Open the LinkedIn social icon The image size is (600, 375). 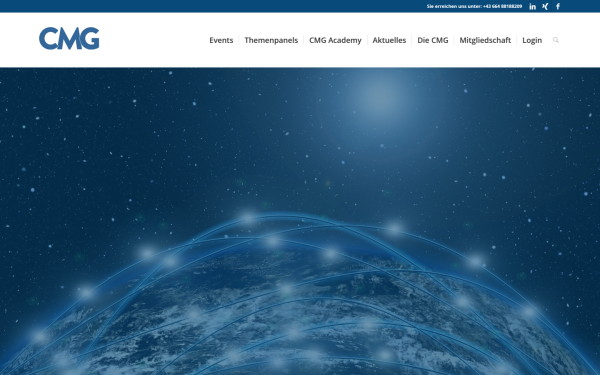click(532, 7)
